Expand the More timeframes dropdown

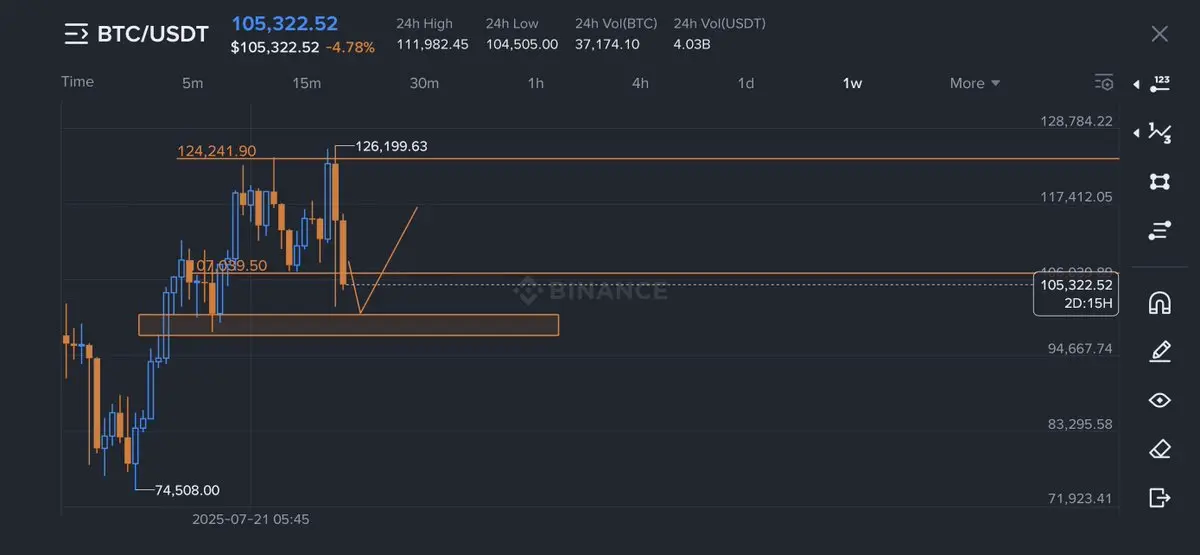[x=975, y=83]
